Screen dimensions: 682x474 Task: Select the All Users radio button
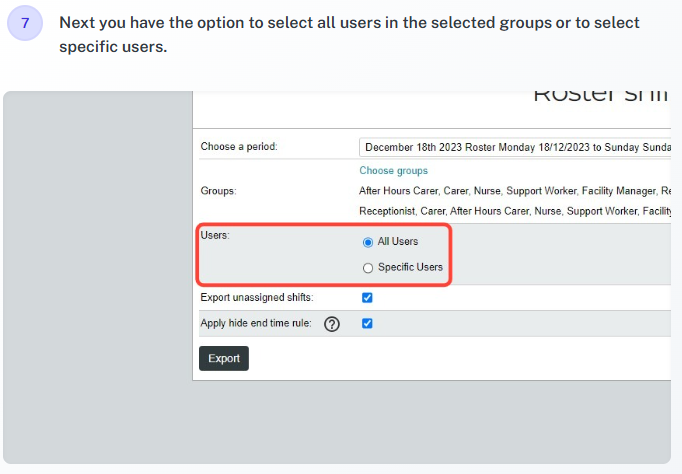coord(368,242)
